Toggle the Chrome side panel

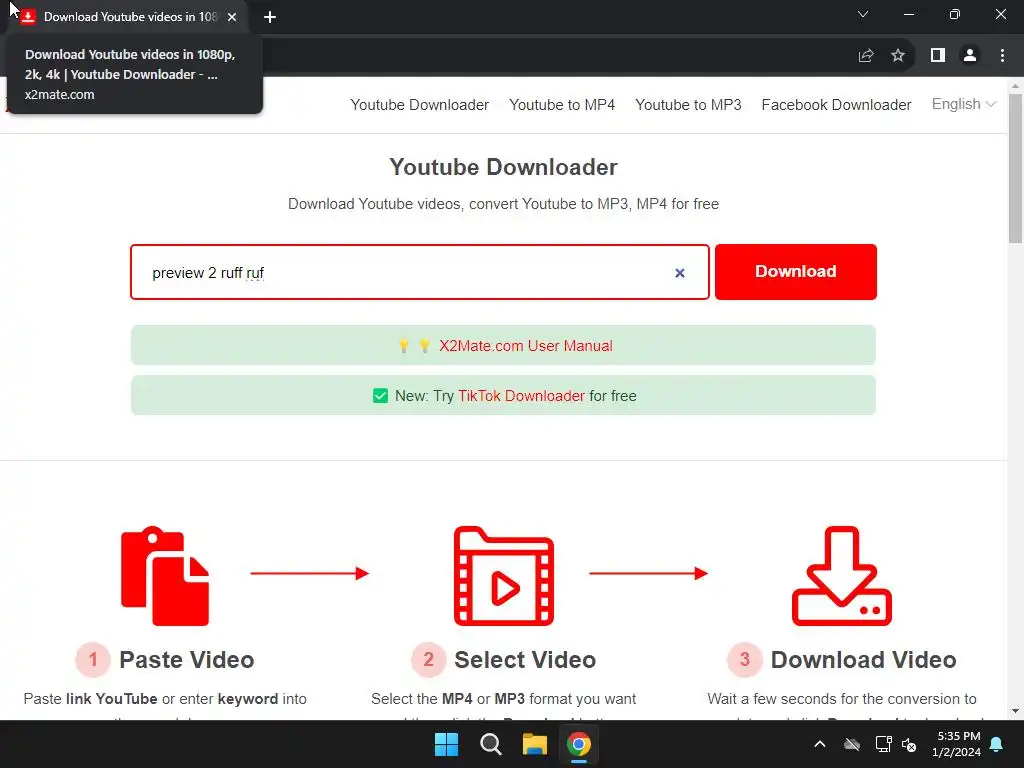click(938, 56)
